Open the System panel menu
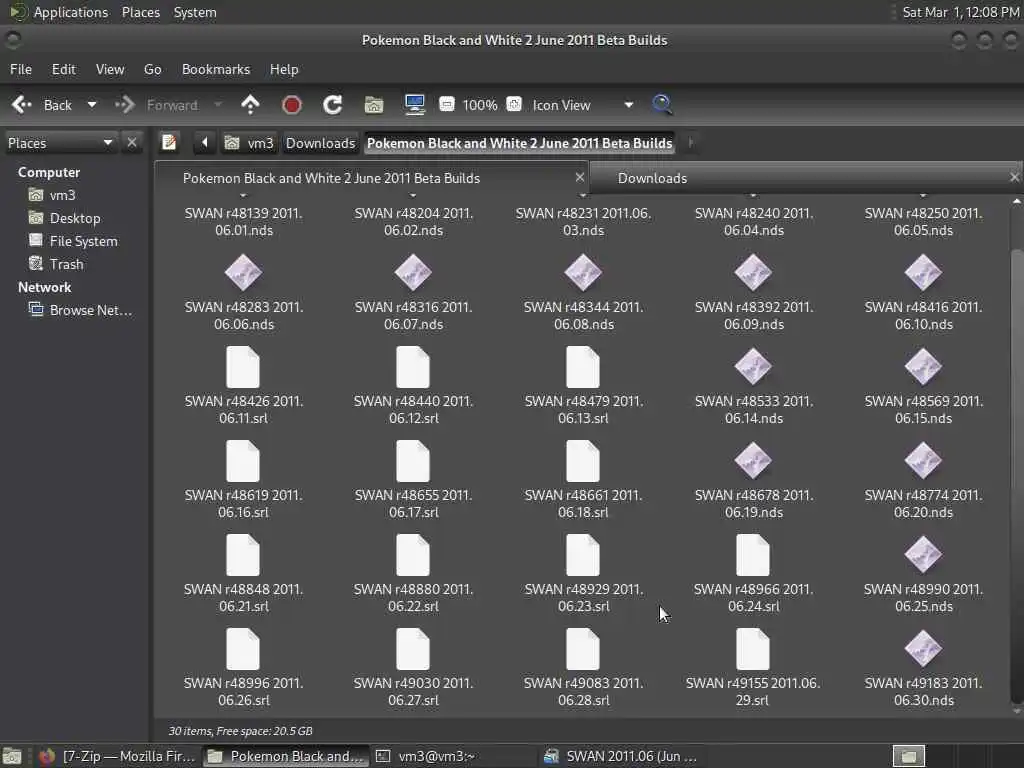 195,12
